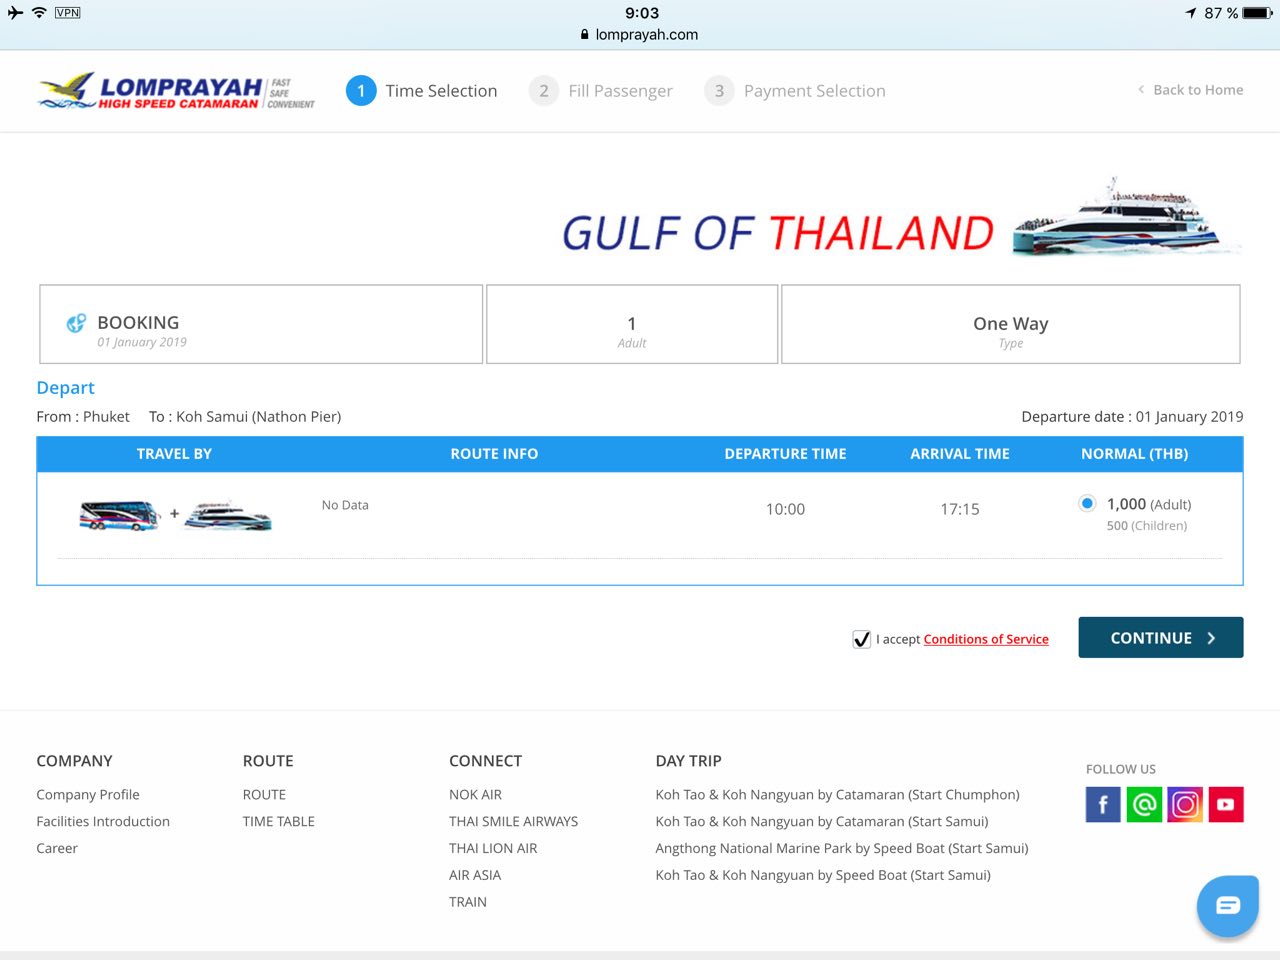Tap the step 2 circle
Viewport: 1280px width, 960px height.
[543, 90]
